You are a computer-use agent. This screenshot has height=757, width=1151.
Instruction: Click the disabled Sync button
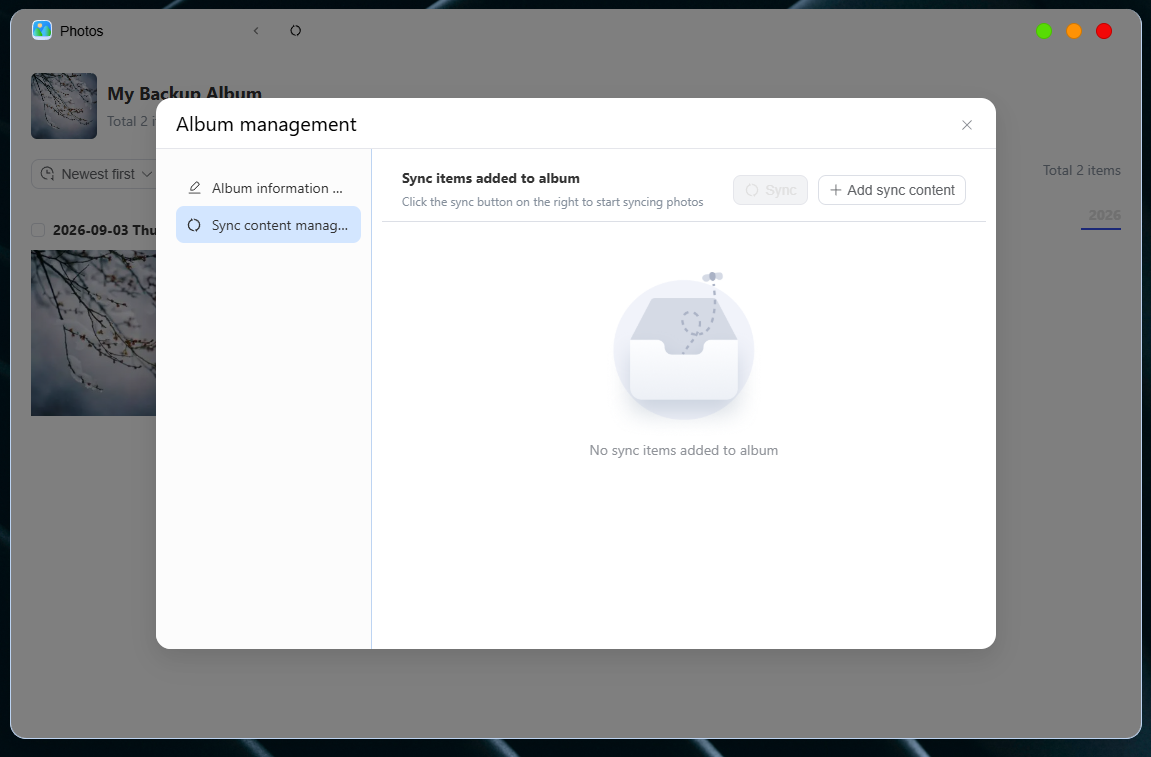[x=770, y=190]
